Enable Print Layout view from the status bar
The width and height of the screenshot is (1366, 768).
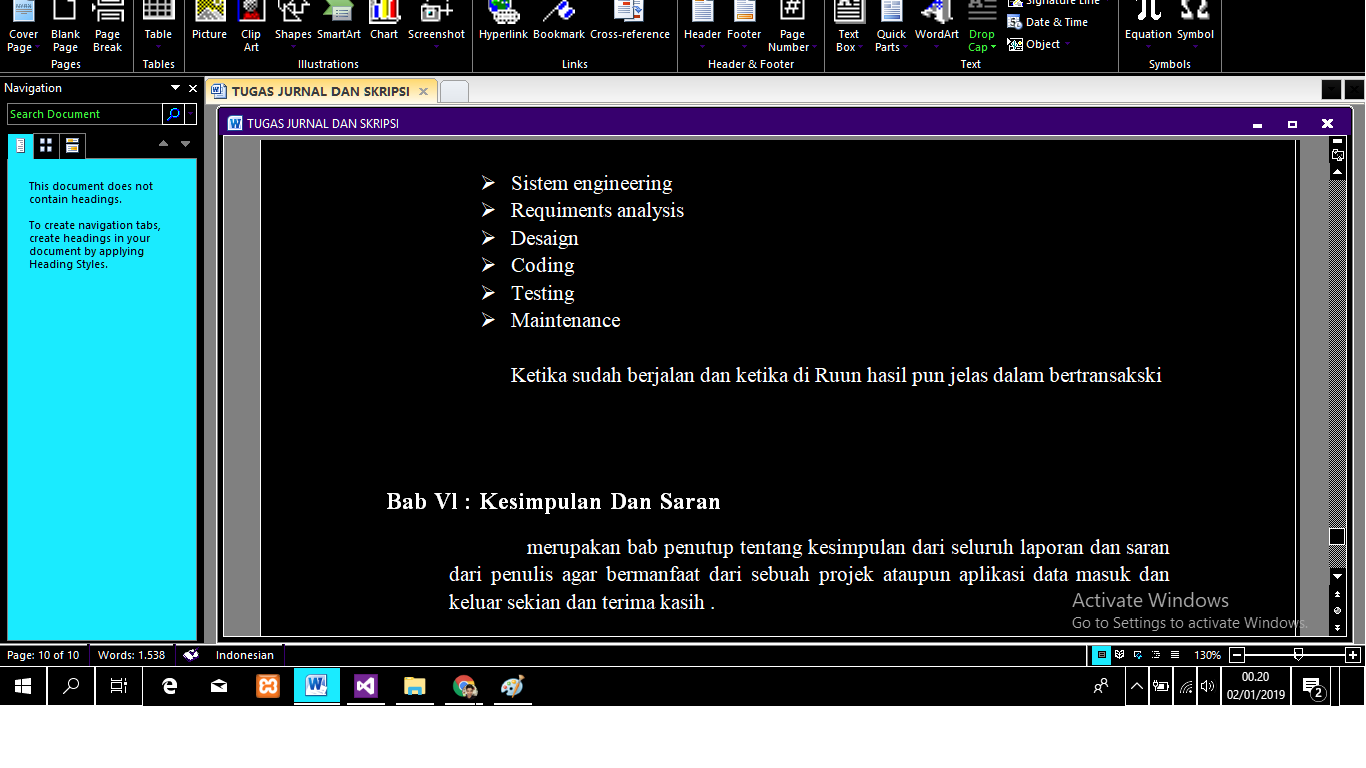[x=1101, y=655]
